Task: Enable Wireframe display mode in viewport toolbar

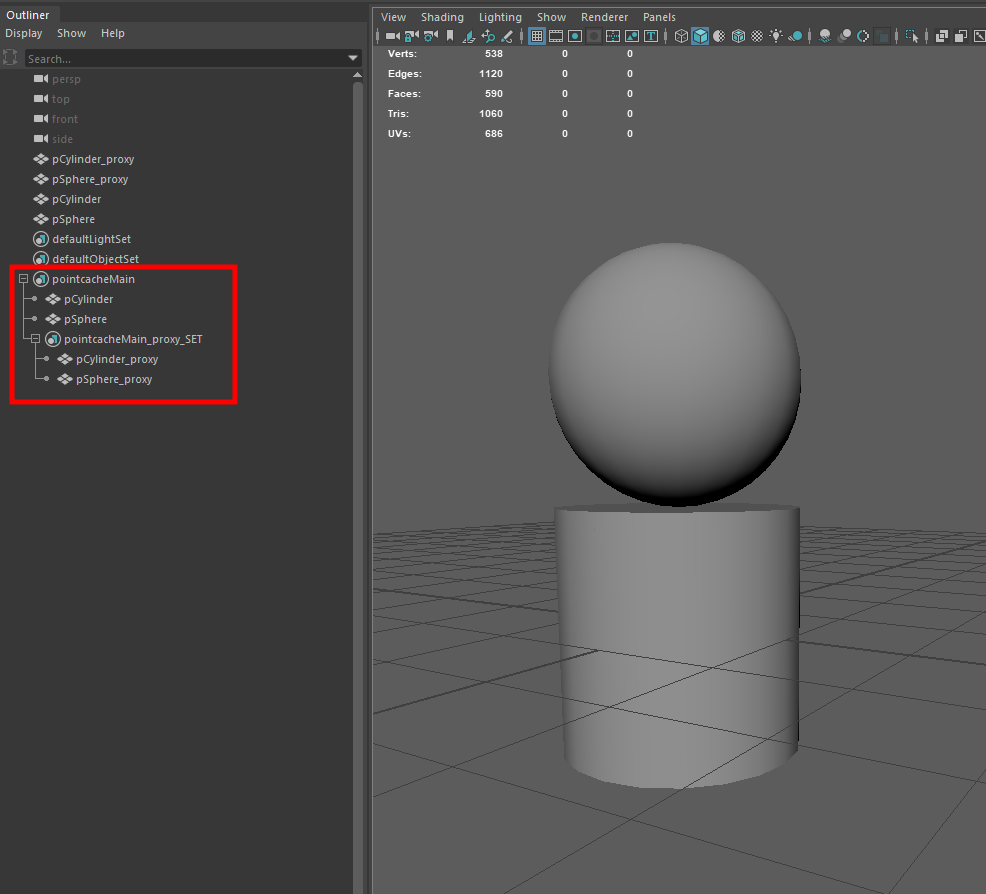Action: (680, 36)
